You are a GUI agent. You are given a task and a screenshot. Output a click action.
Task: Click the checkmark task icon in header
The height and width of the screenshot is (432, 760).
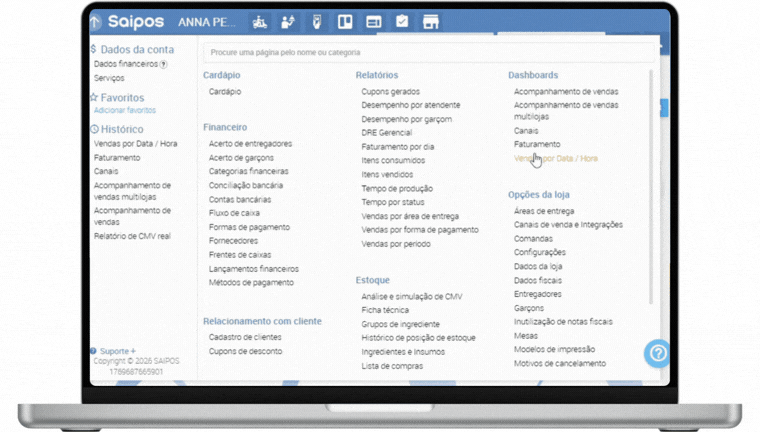coord(402,22)
